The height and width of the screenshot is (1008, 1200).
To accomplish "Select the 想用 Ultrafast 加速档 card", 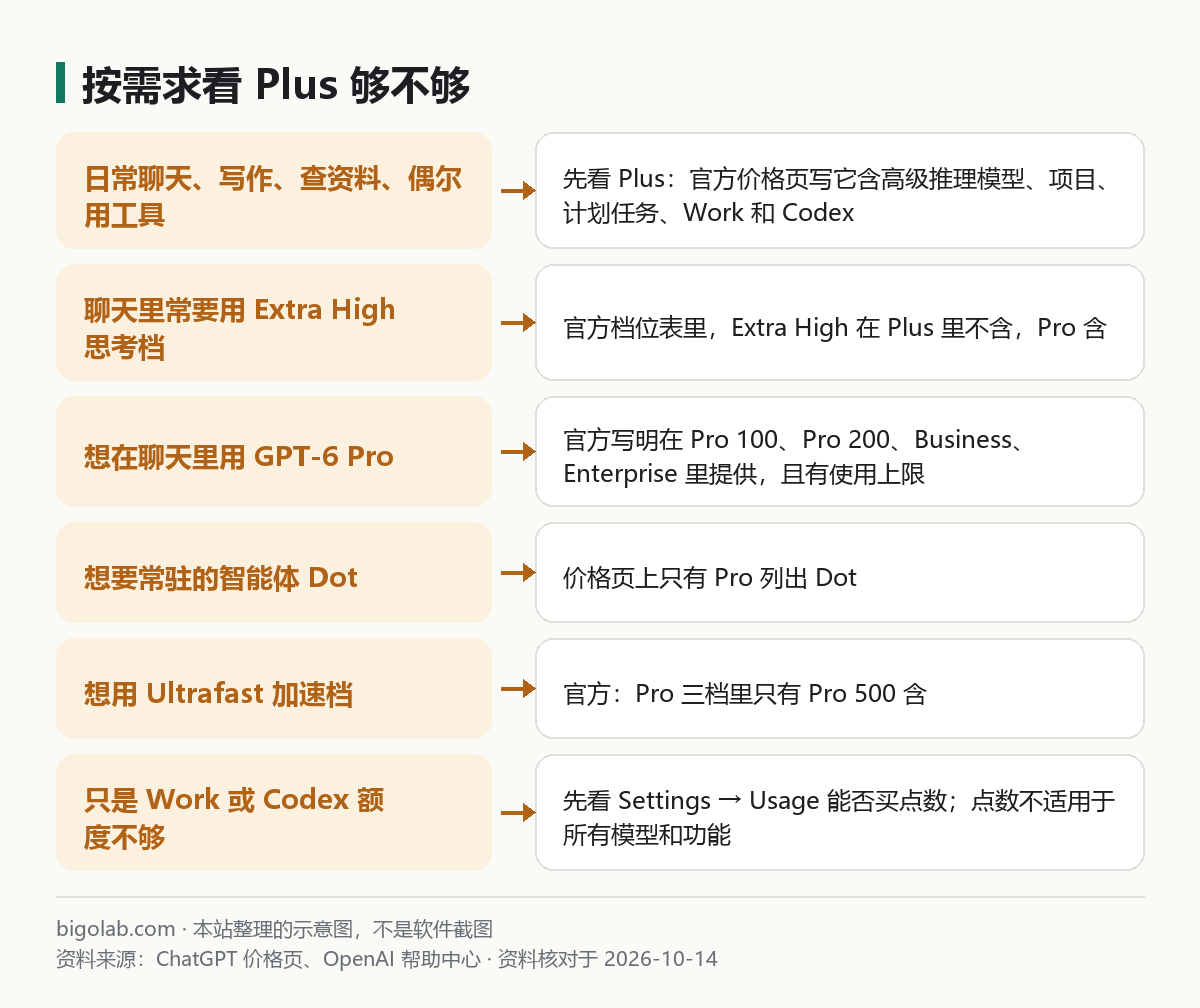I will click(x=274, y=689).
